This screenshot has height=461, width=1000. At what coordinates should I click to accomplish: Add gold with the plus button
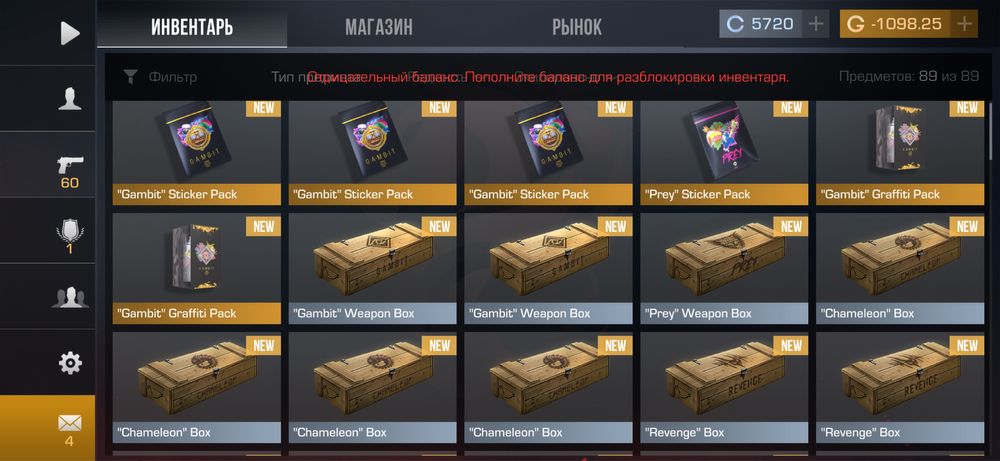(x=964, y=24)
